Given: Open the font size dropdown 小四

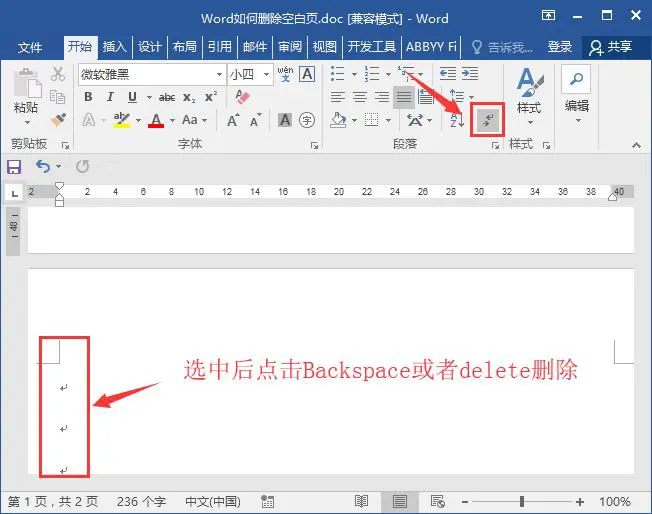Looking at the screenshot, I should click(x=266, y=74).
